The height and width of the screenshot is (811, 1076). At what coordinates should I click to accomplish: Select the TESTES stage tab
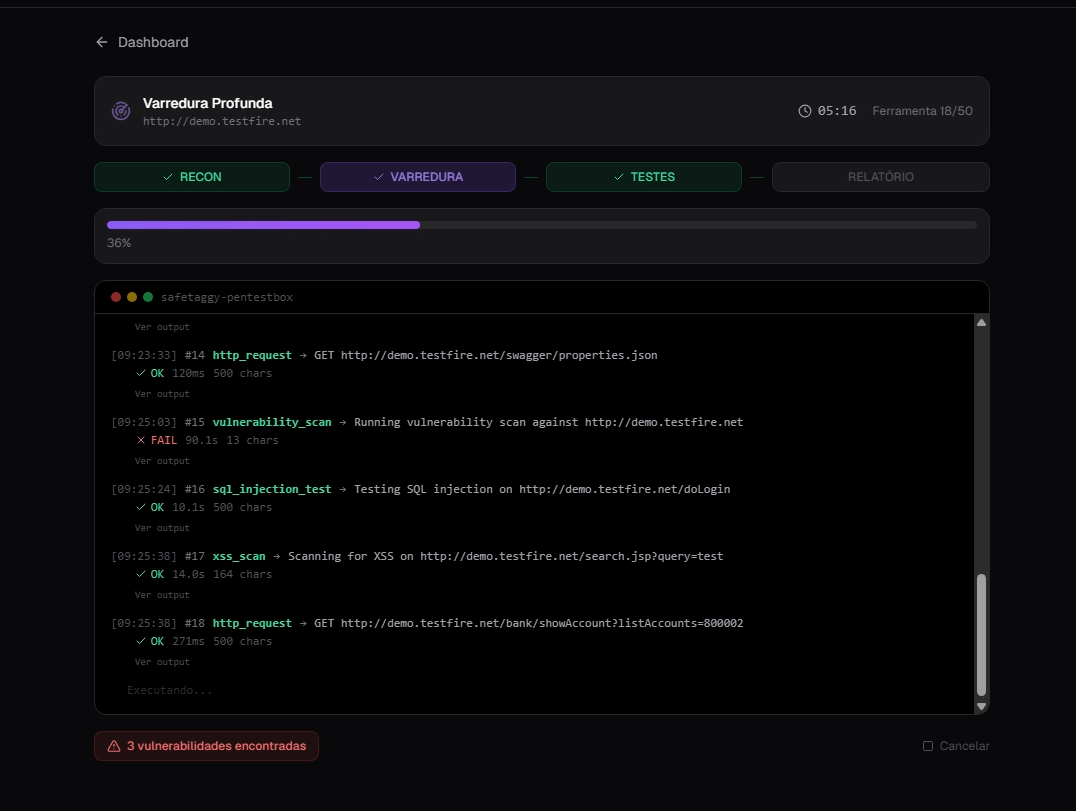(643, 177)
